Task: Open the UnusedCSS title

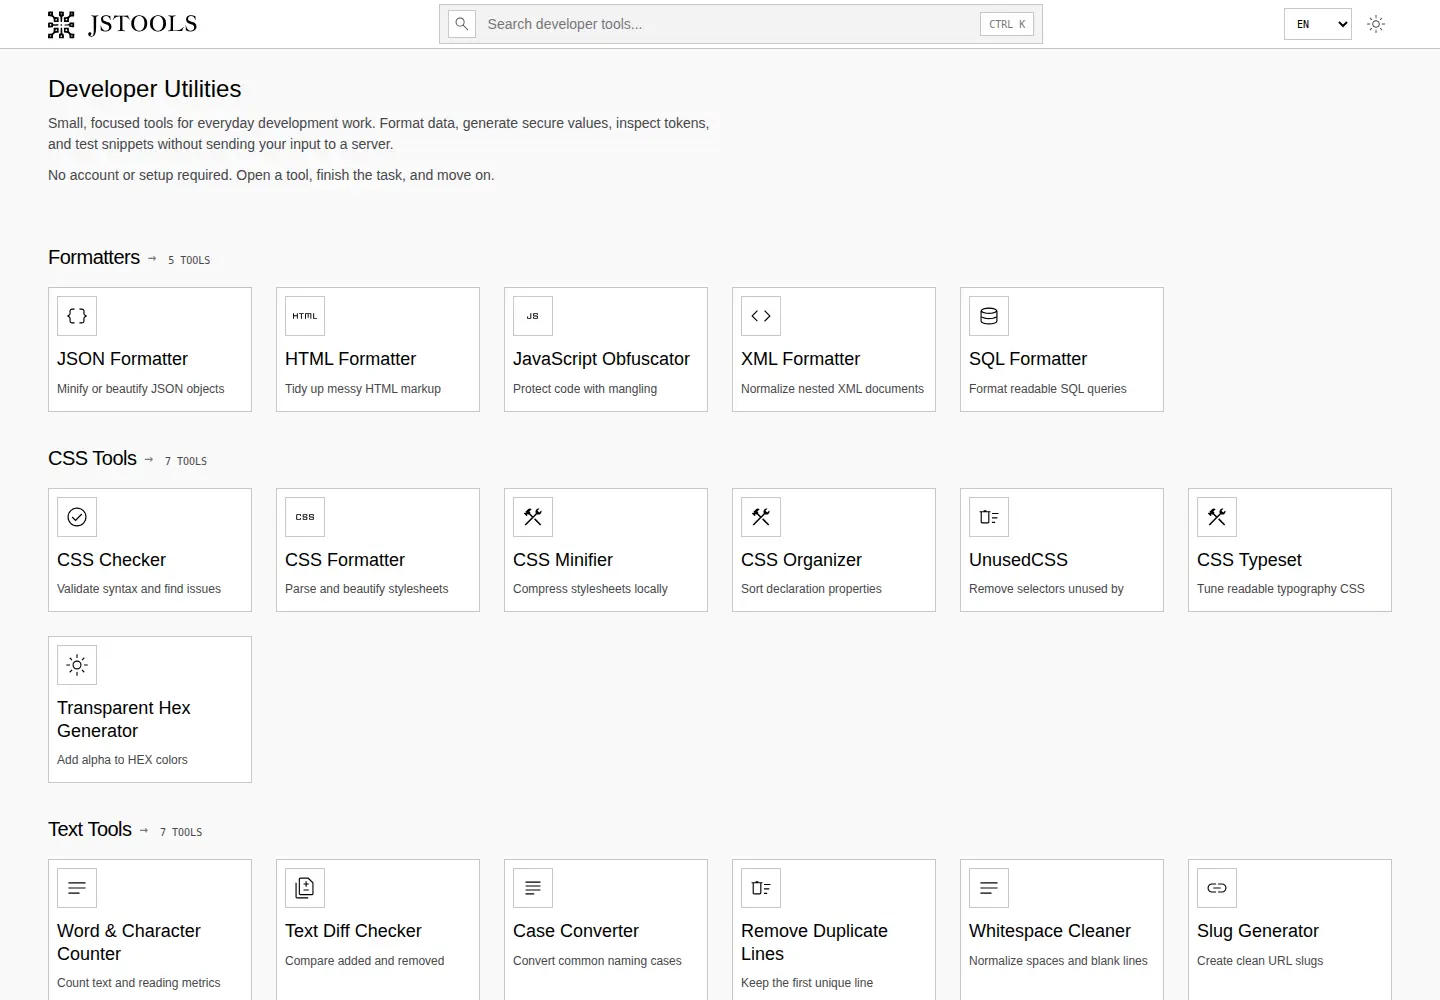Action: (1018, 560)
